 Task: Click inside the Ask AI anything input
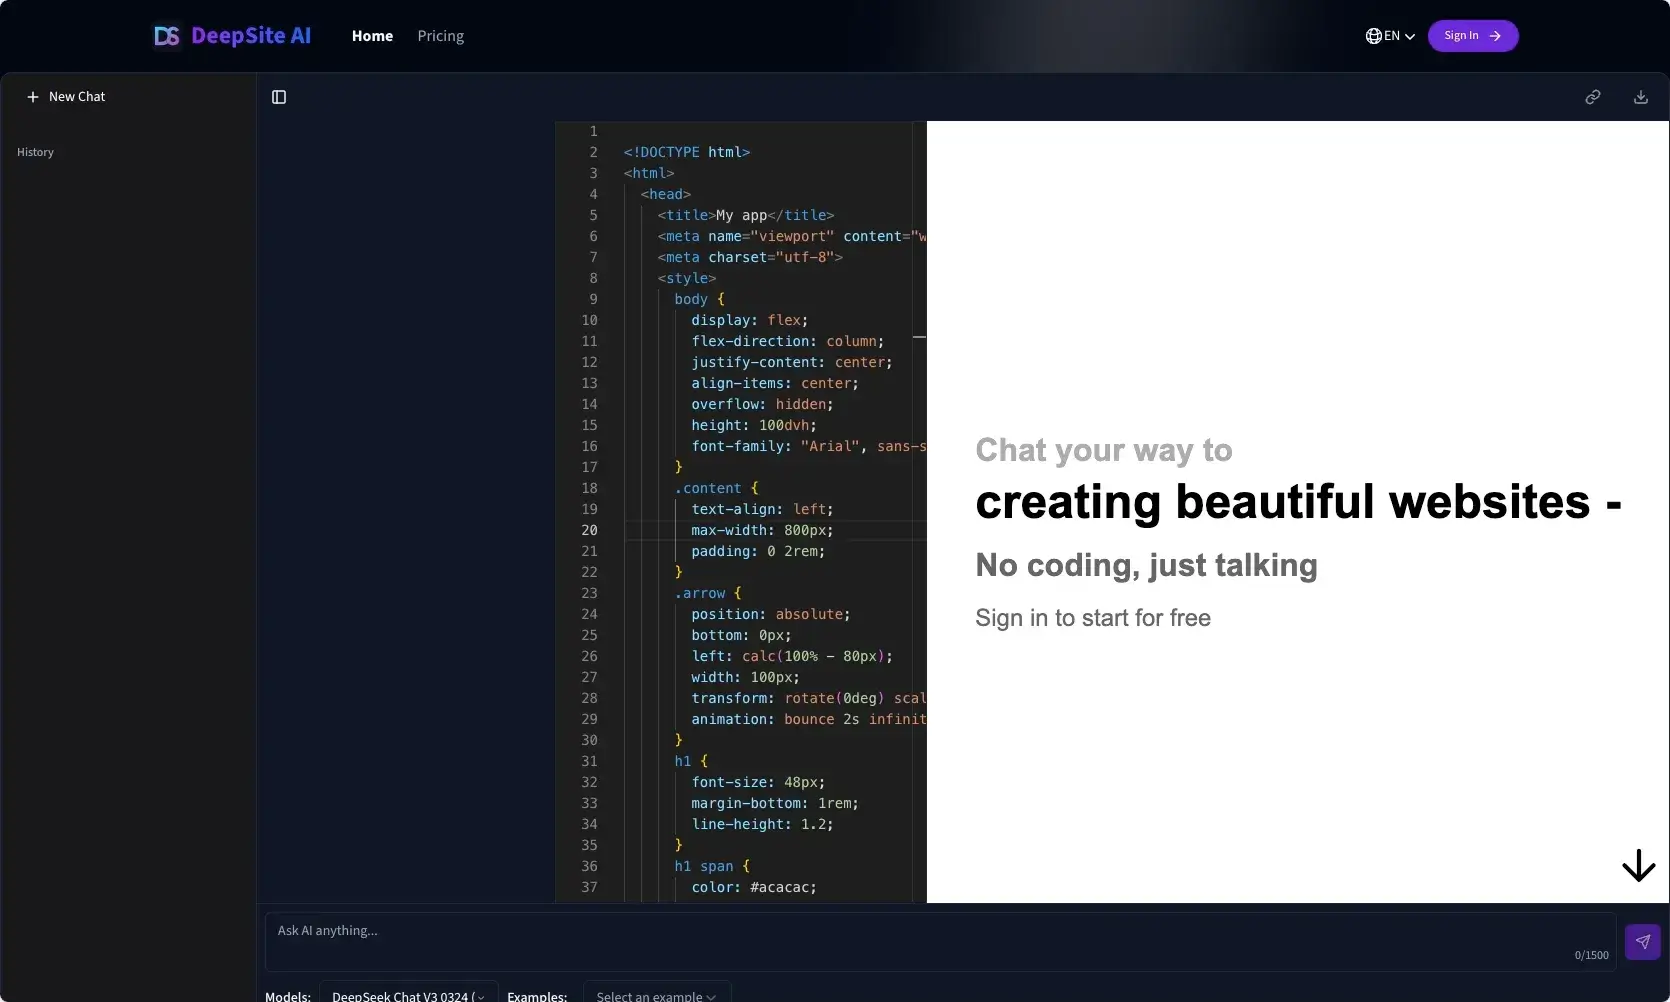coord(940,941)
